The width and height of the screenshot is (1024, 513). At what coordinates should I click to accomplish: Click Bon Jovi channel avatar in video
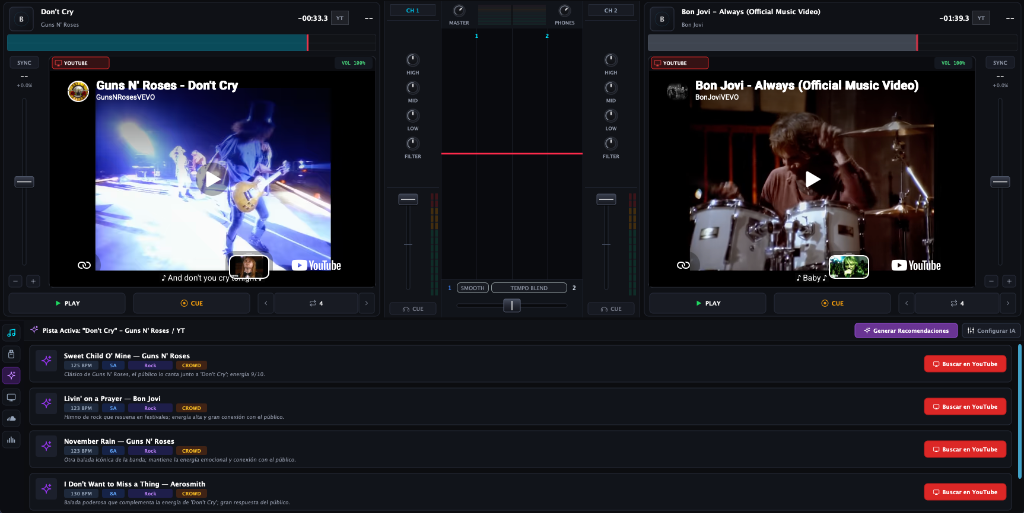(677, 91)
